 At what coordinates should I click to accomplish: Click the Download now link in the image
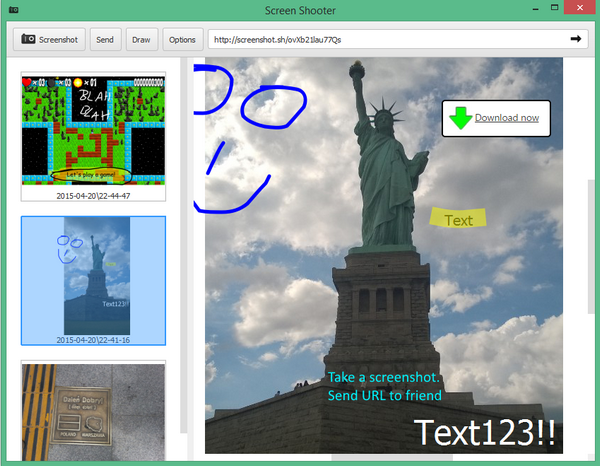click(x=507, y=118)
